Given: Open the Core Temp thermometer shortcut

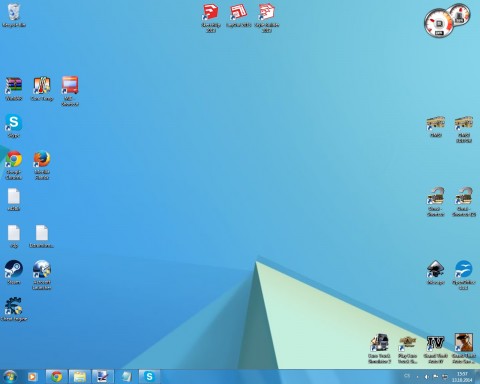Looking at the screenshot, I should tap(42, 89).
